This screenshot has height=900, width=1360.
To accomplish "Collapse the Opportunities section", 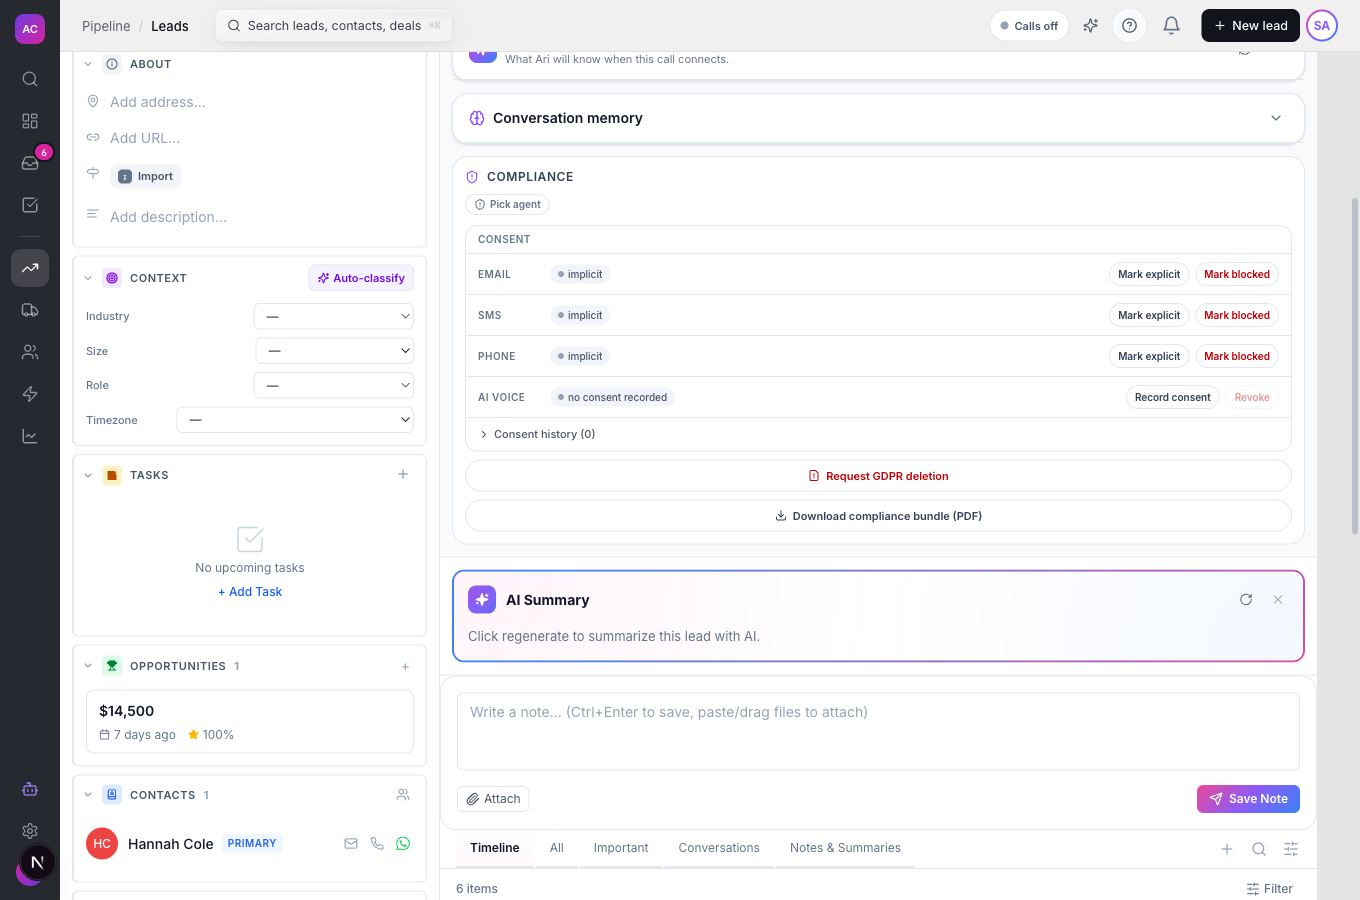I will [x=88, y=666].
